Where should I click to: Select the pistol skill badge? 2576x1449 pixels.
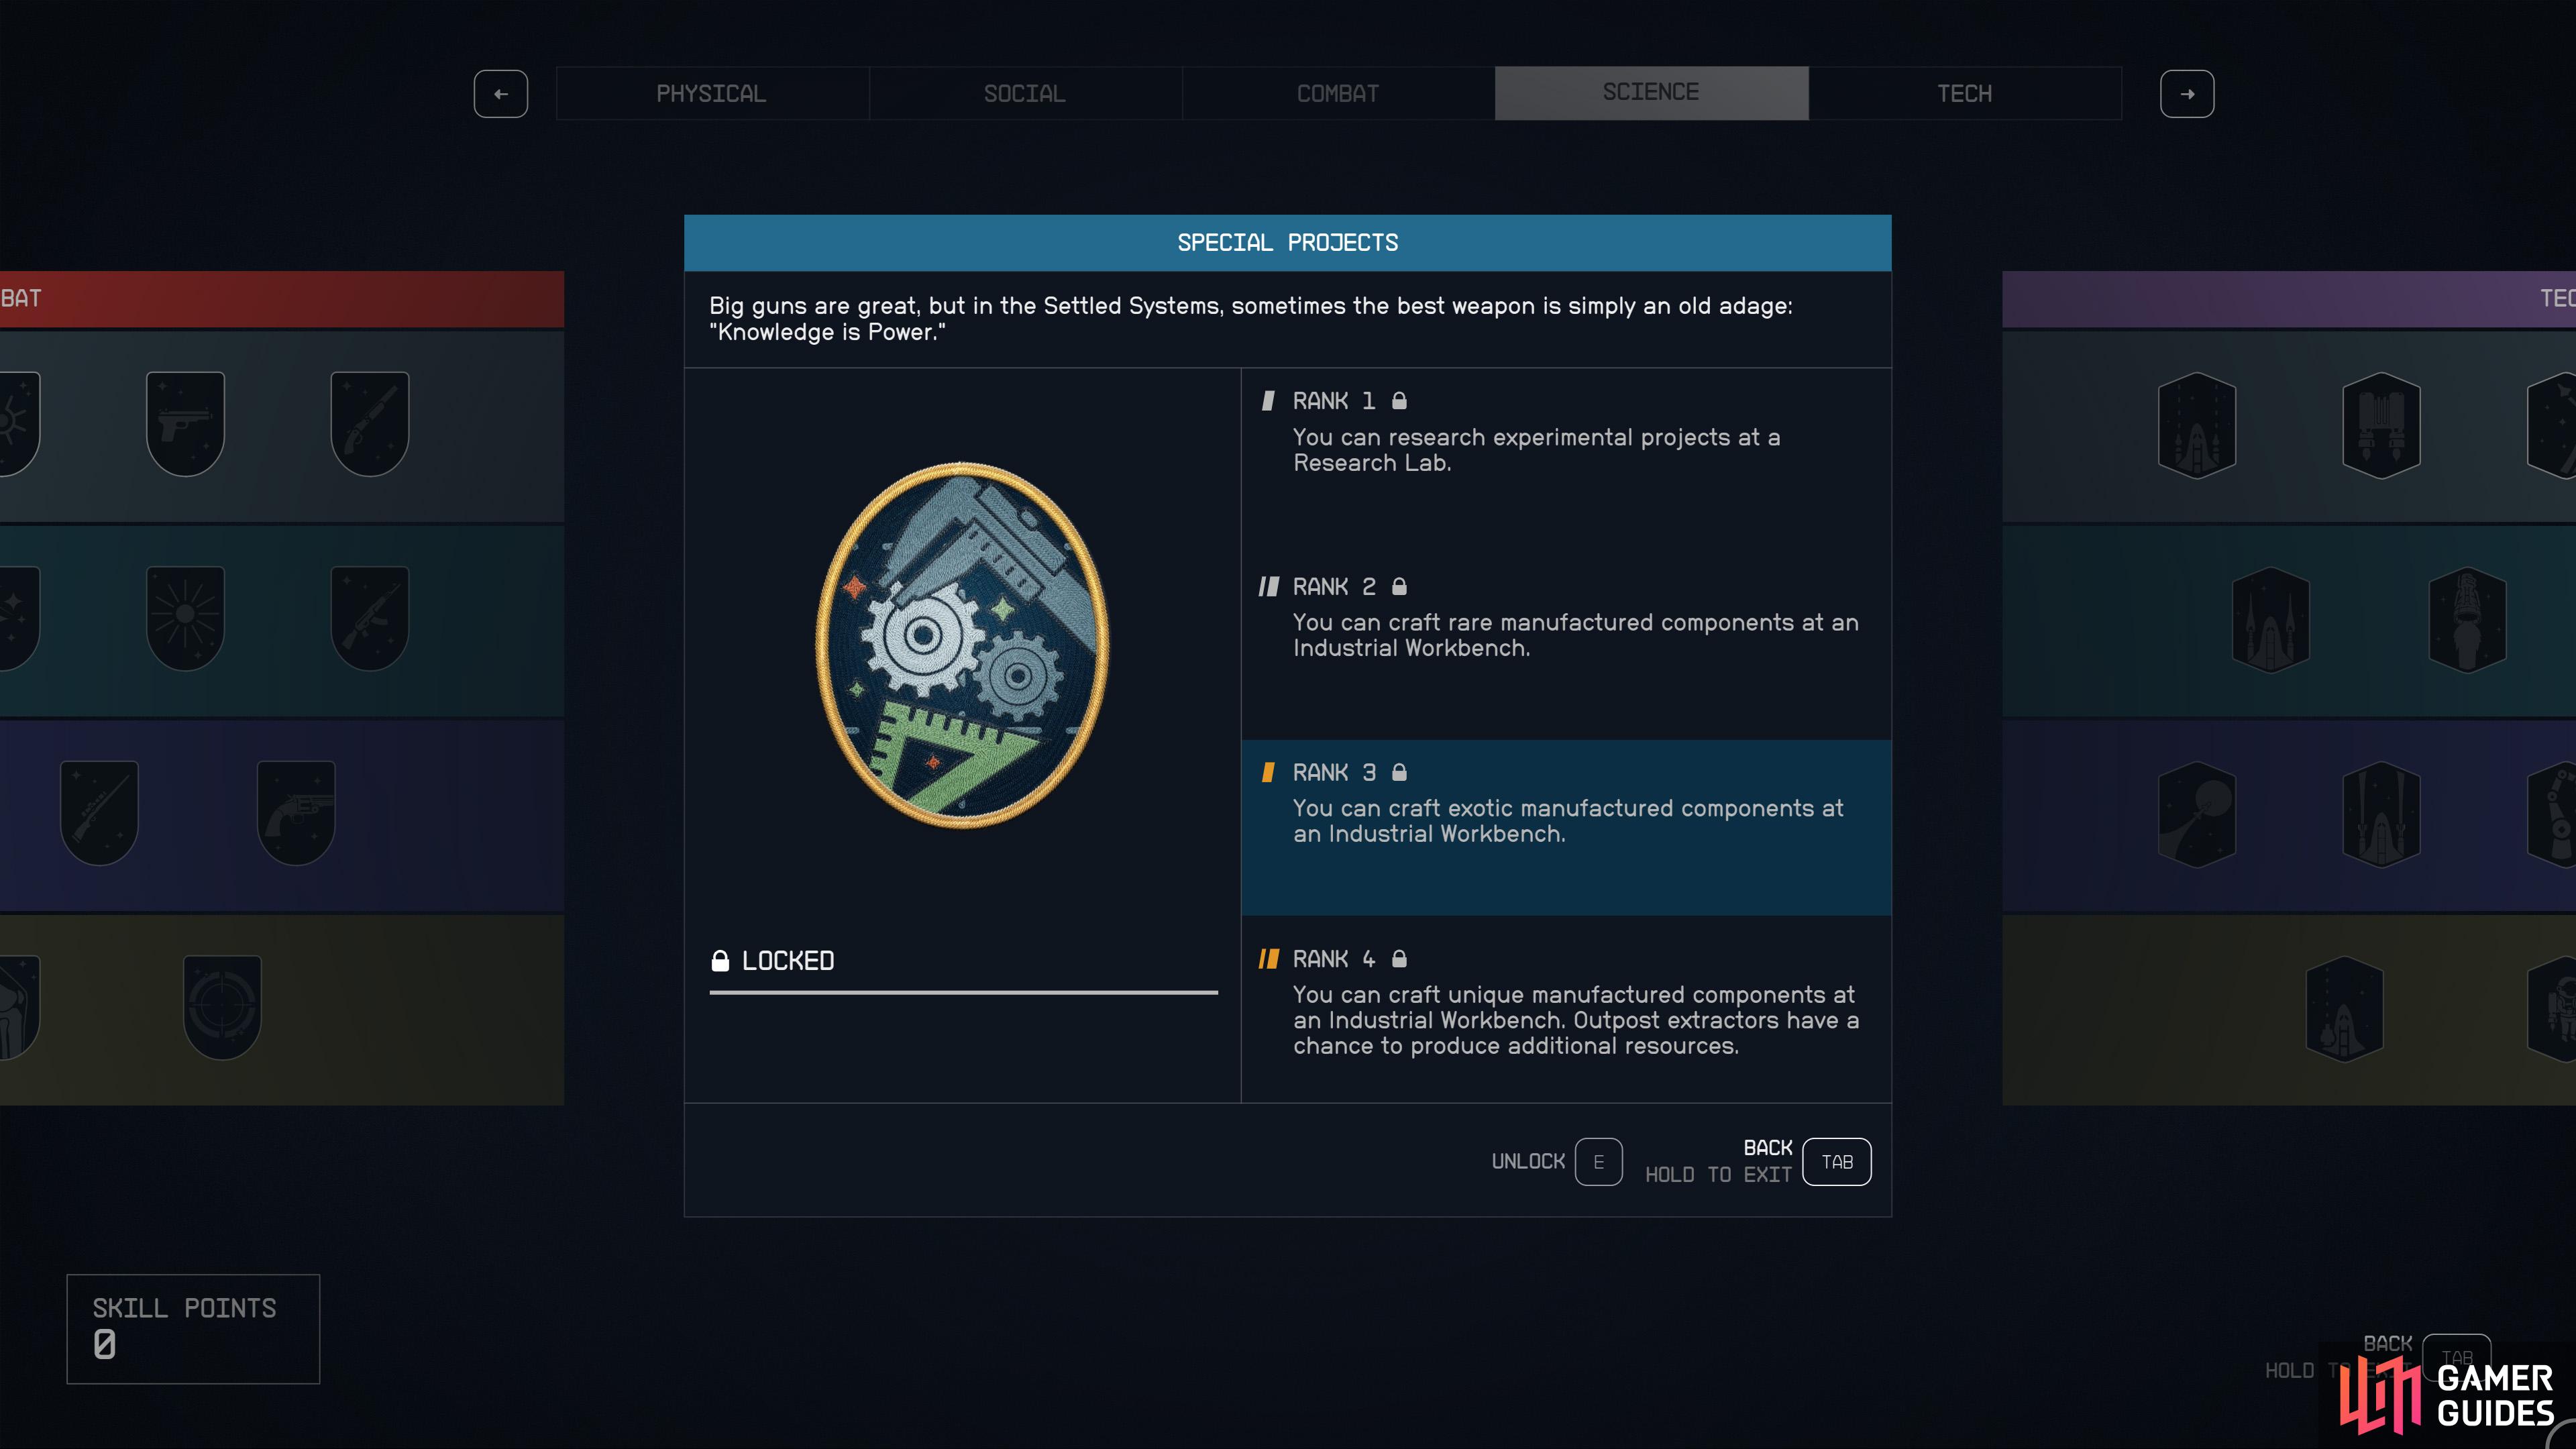(x=185, y=424)
